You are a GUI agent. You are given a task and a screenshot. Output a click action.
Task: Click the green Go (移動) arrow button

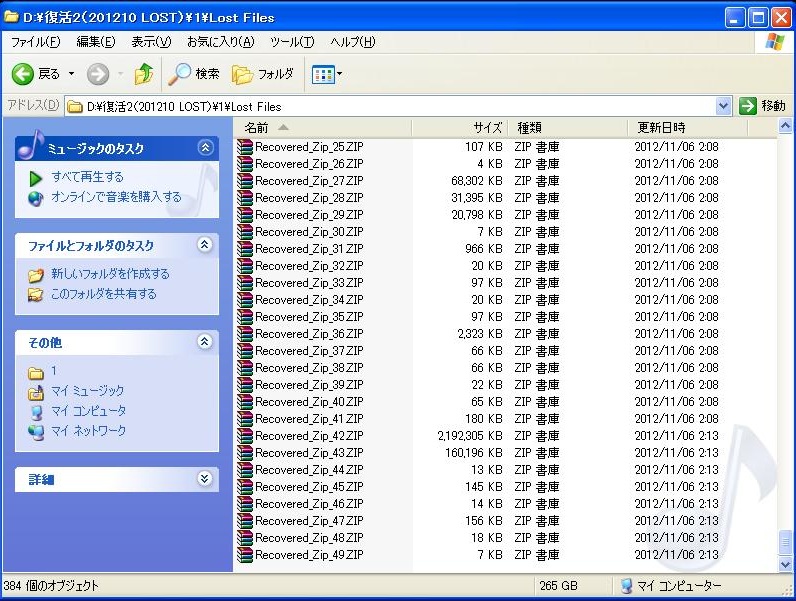(x=748, y=106)
